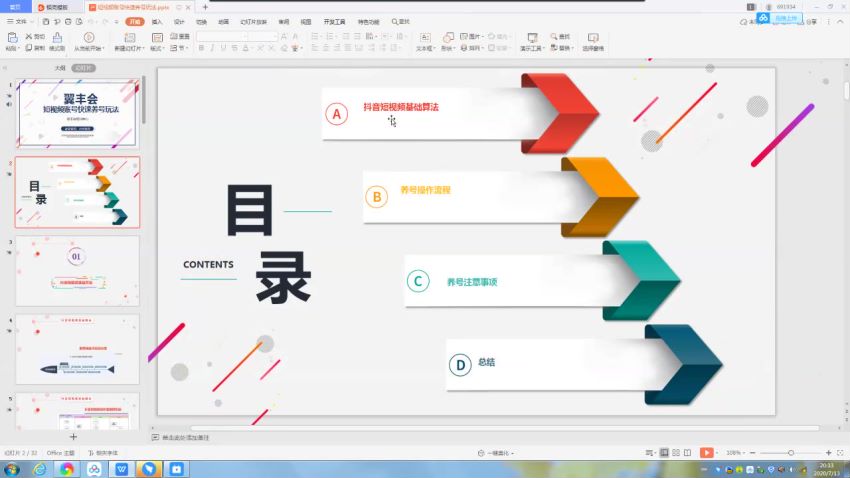Image resolution: width=850 pixels, height=478 pixels.
Task: Toggle Underline formatting
Action: pos(223,48)
